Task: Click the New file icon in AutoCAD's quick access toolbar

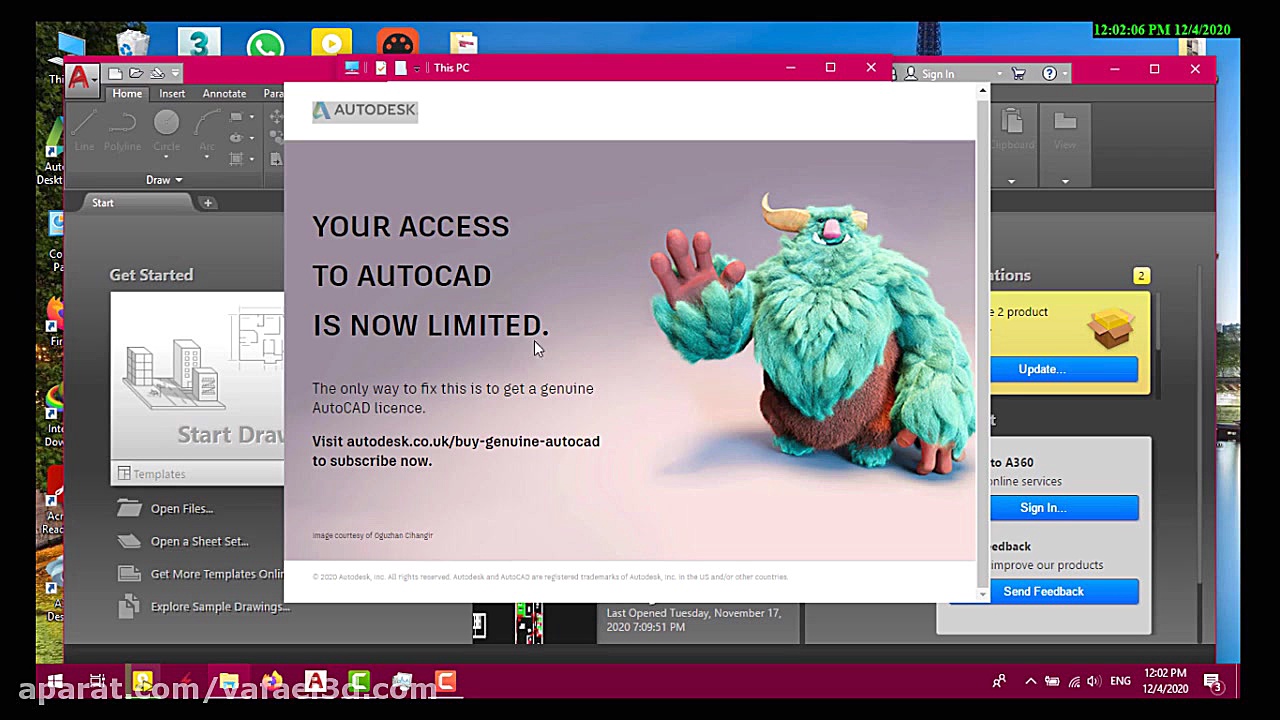Action: [116, 73]
